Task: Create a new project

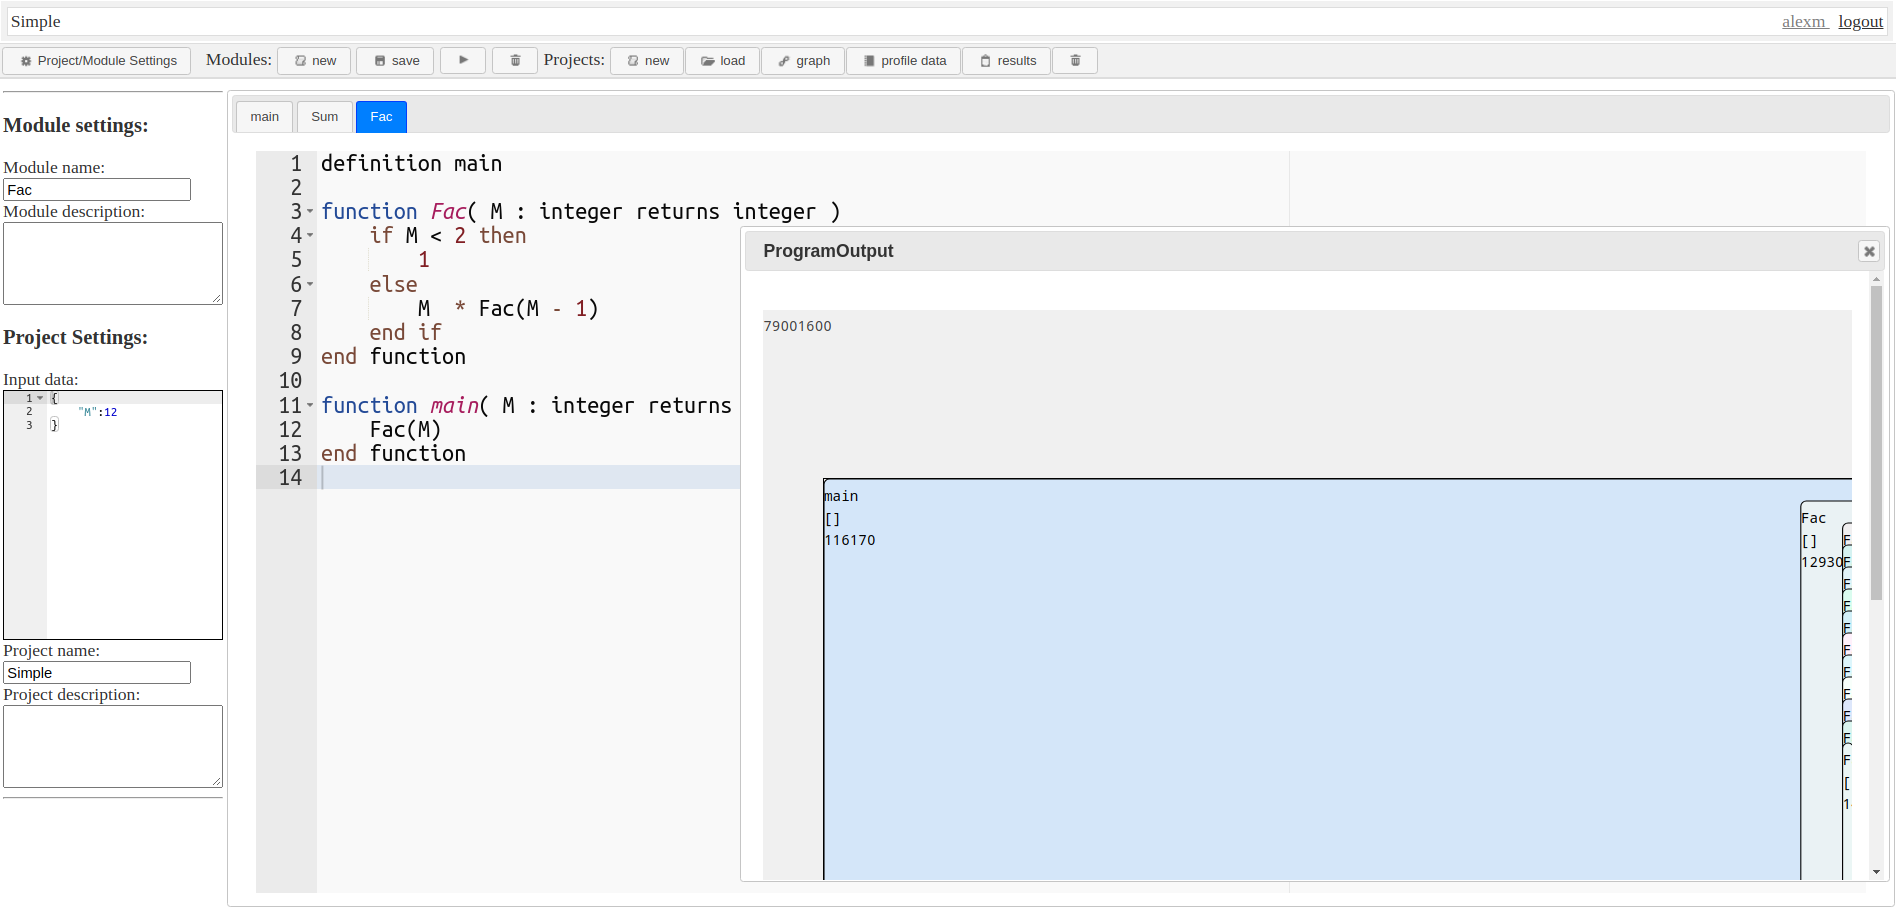Action: tap(647, 61)
